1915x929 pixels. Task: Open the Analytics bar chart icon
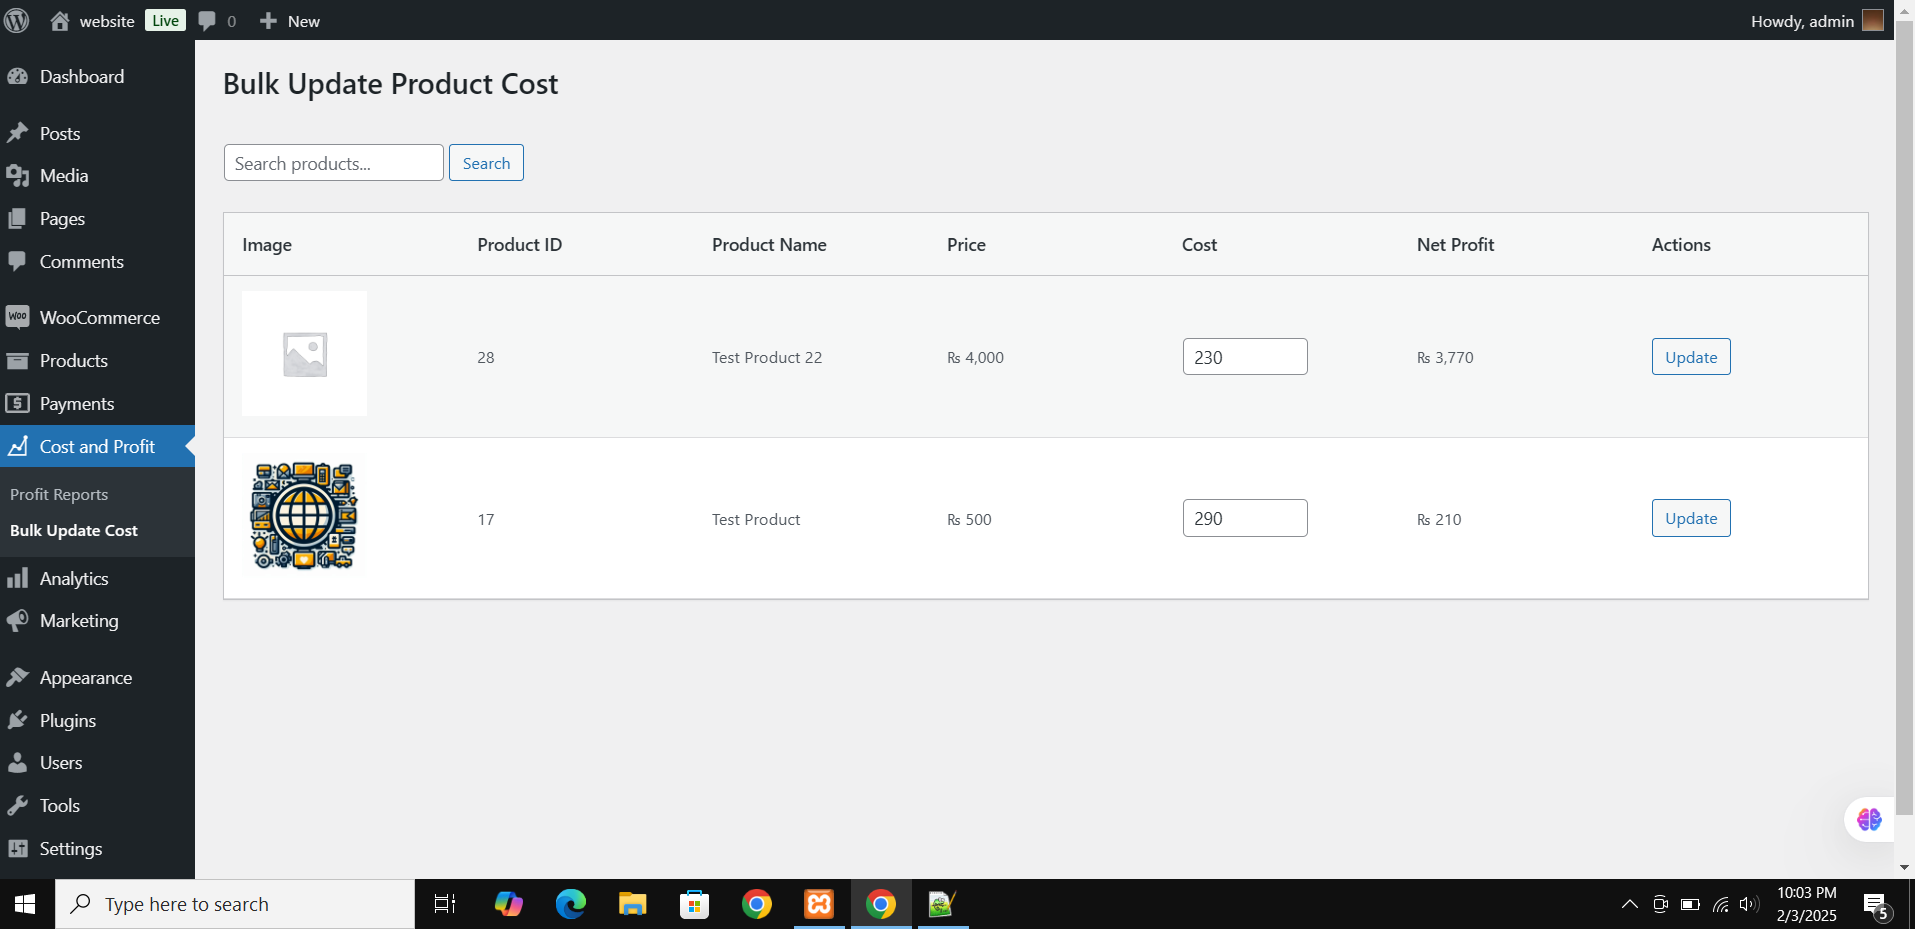(x=17, y=579)
